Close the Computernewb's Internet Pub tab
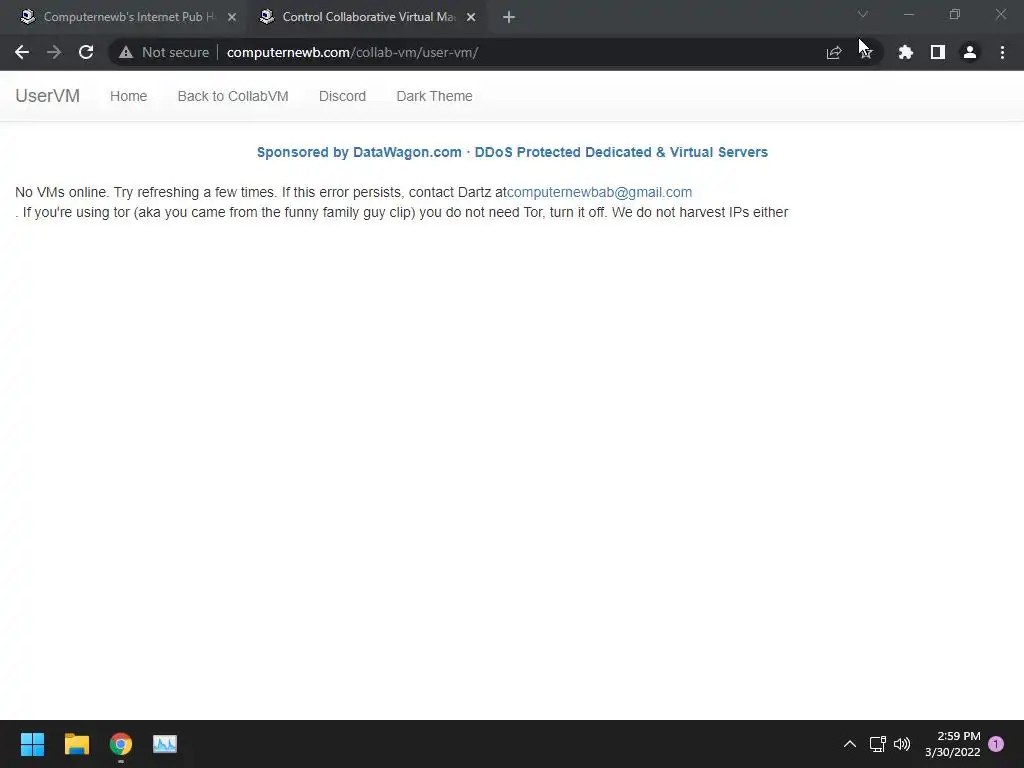 232,17
